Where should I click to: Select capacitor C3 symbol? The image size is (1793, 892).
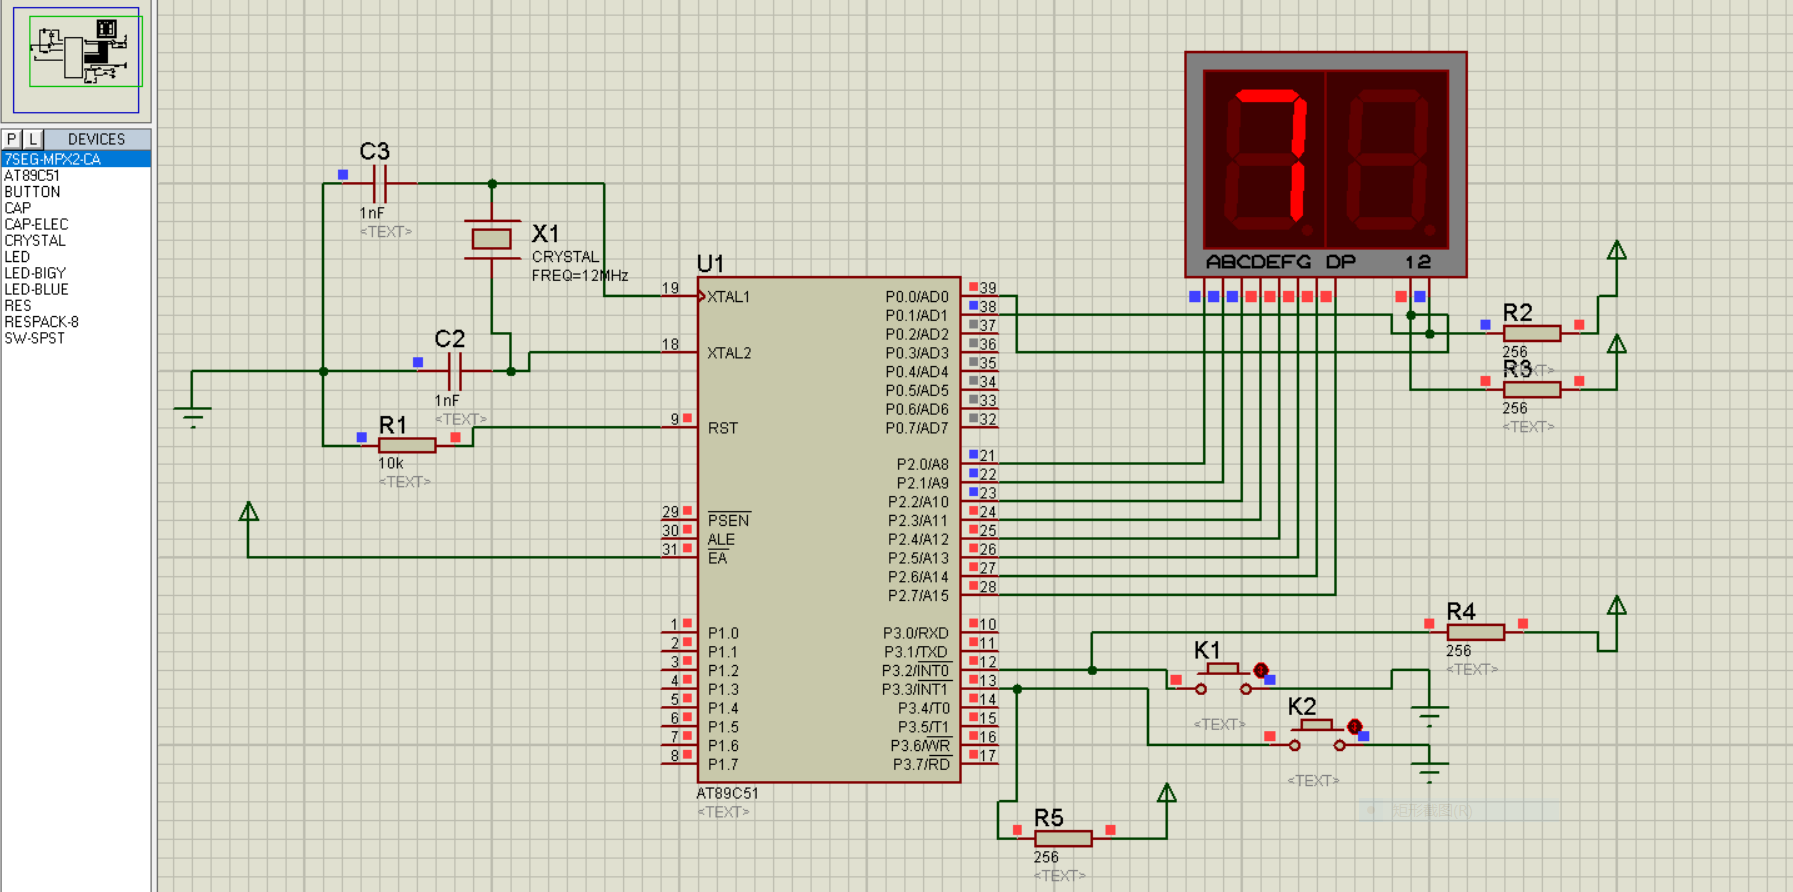(379, 184)
